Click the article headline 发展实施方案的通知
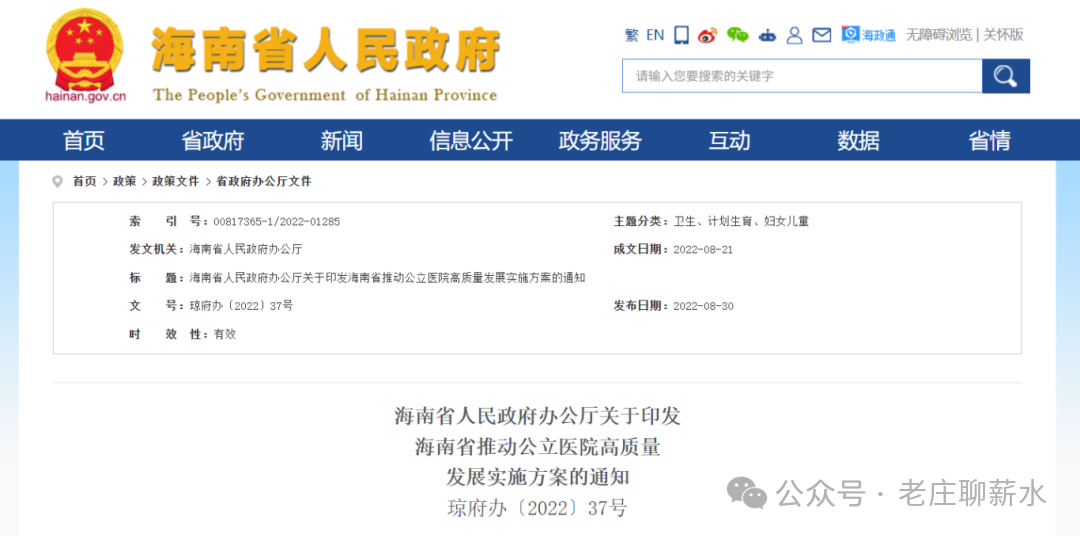This screenshot has height=536, width=1080. click(x=538, y=477)
